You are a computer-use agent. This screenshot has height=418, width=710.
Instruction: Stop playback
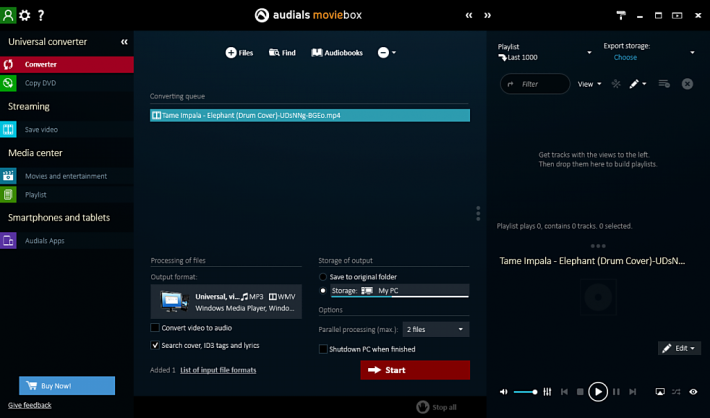(580, 392)
